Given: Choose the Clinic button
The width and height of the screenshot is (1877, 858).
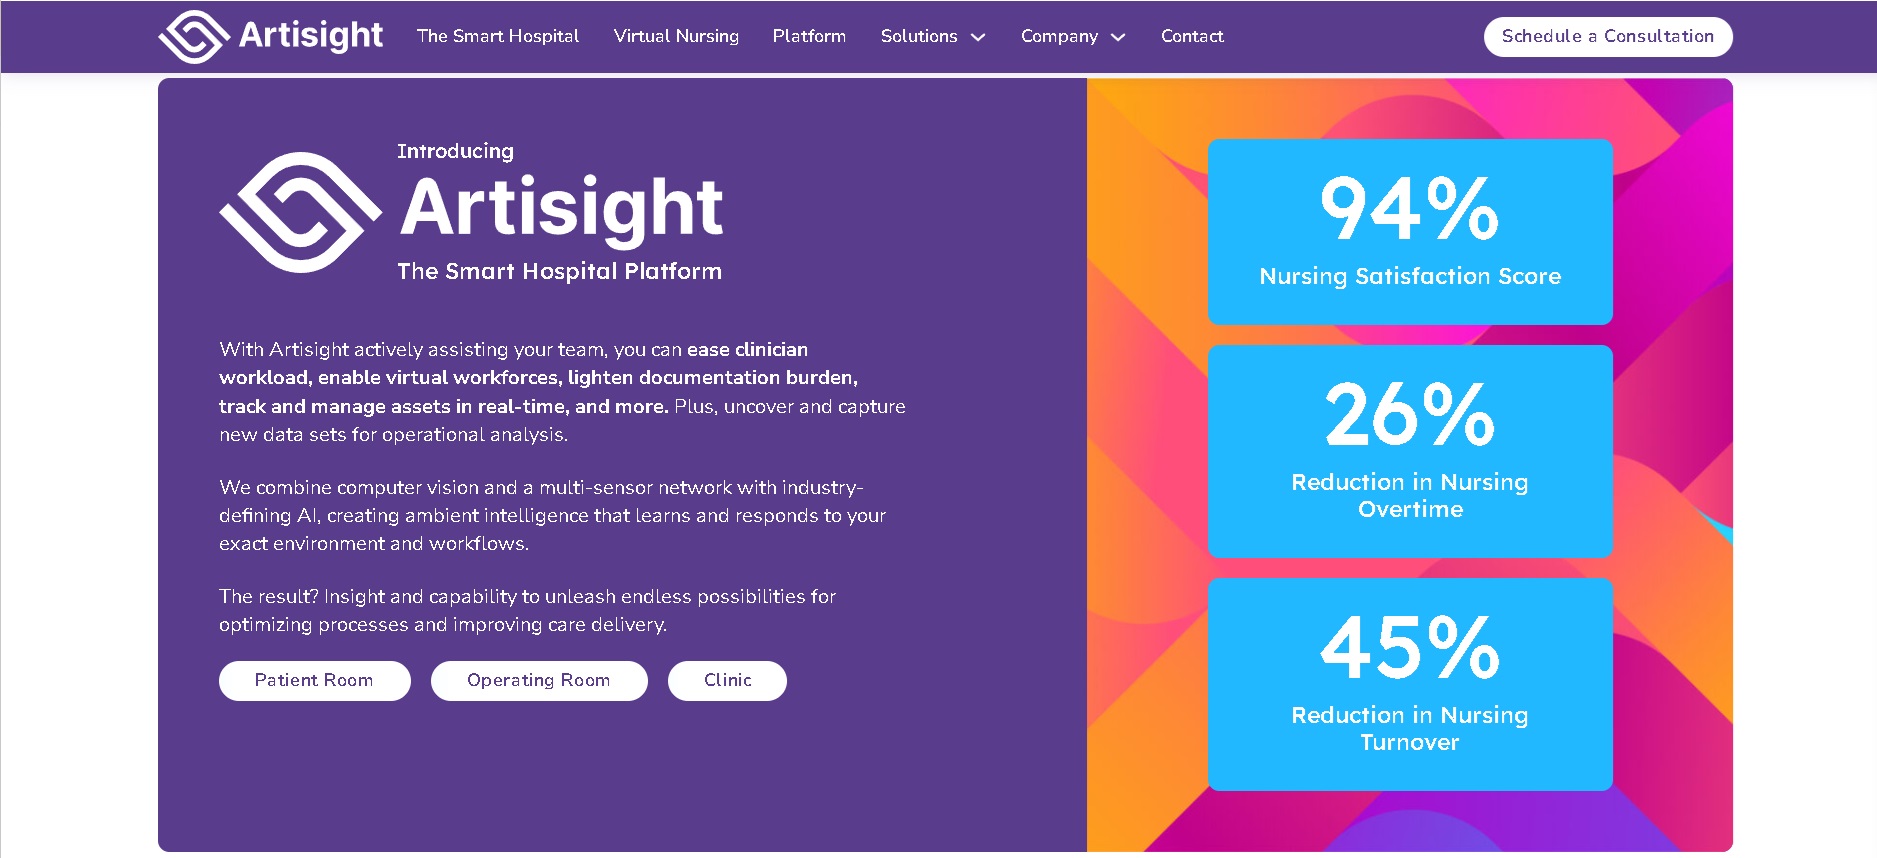Looking at the screenshot, I should [x=727, y=681].
